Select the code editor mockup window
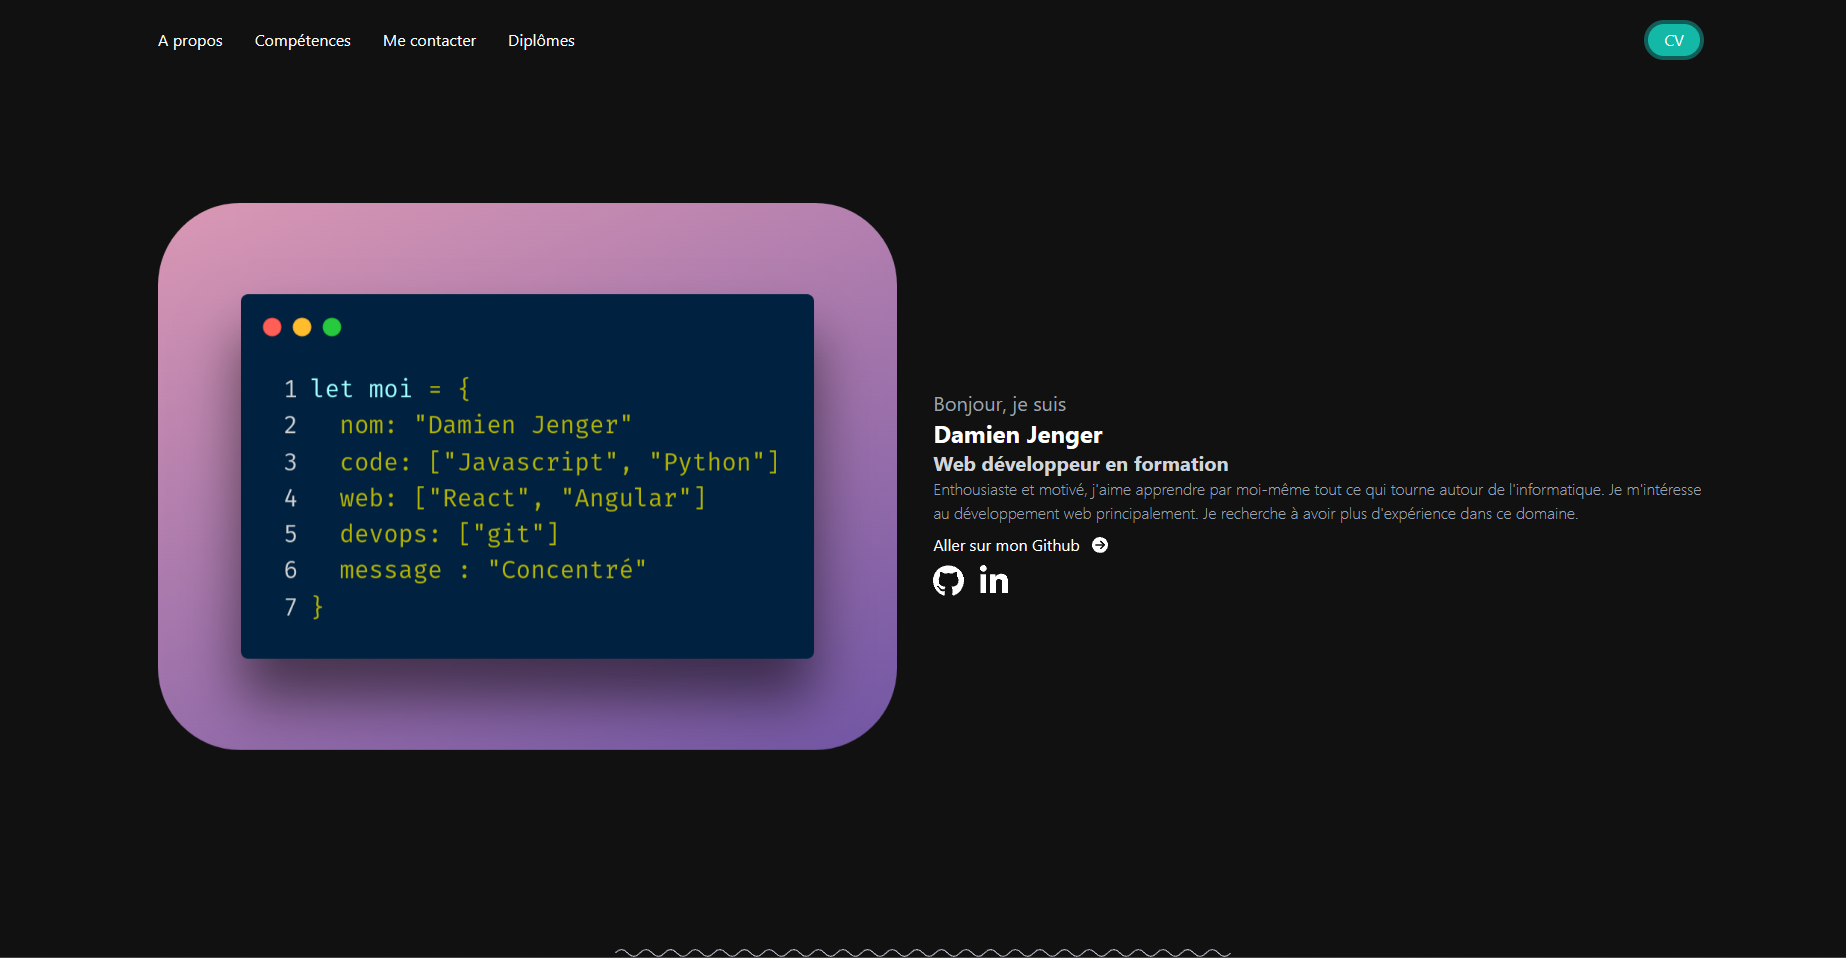This screenshot has height=958, width=1846. (527, 476)
